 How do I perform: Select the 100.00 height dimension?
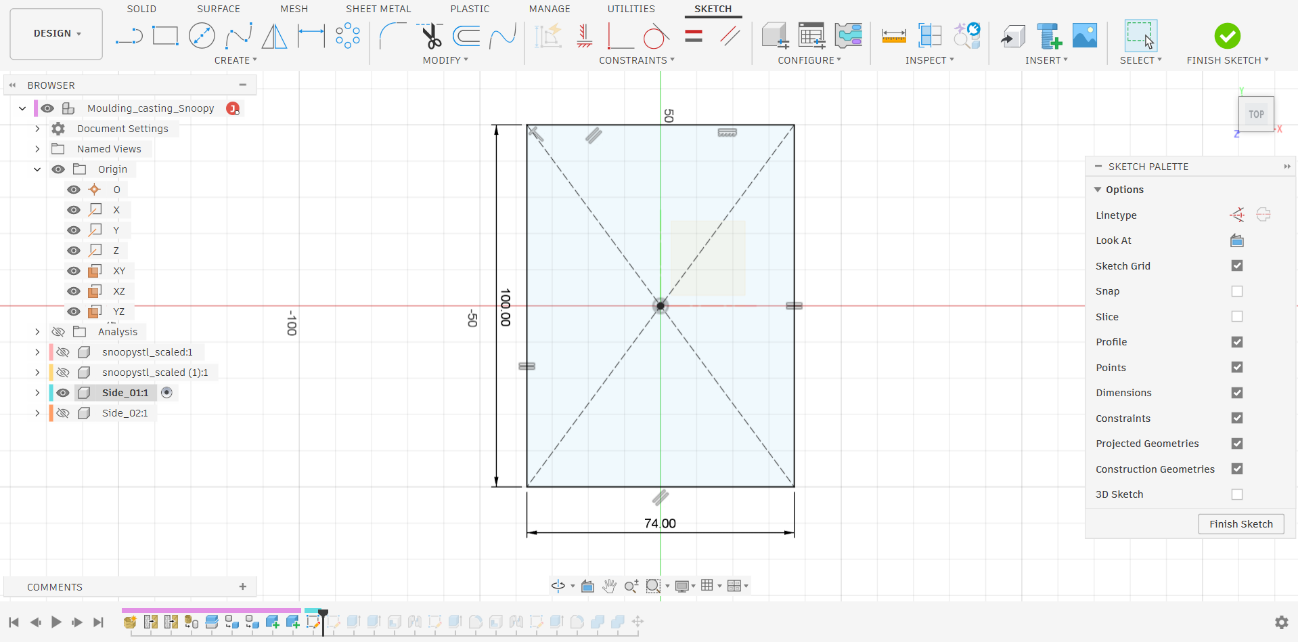coord(505,306)
